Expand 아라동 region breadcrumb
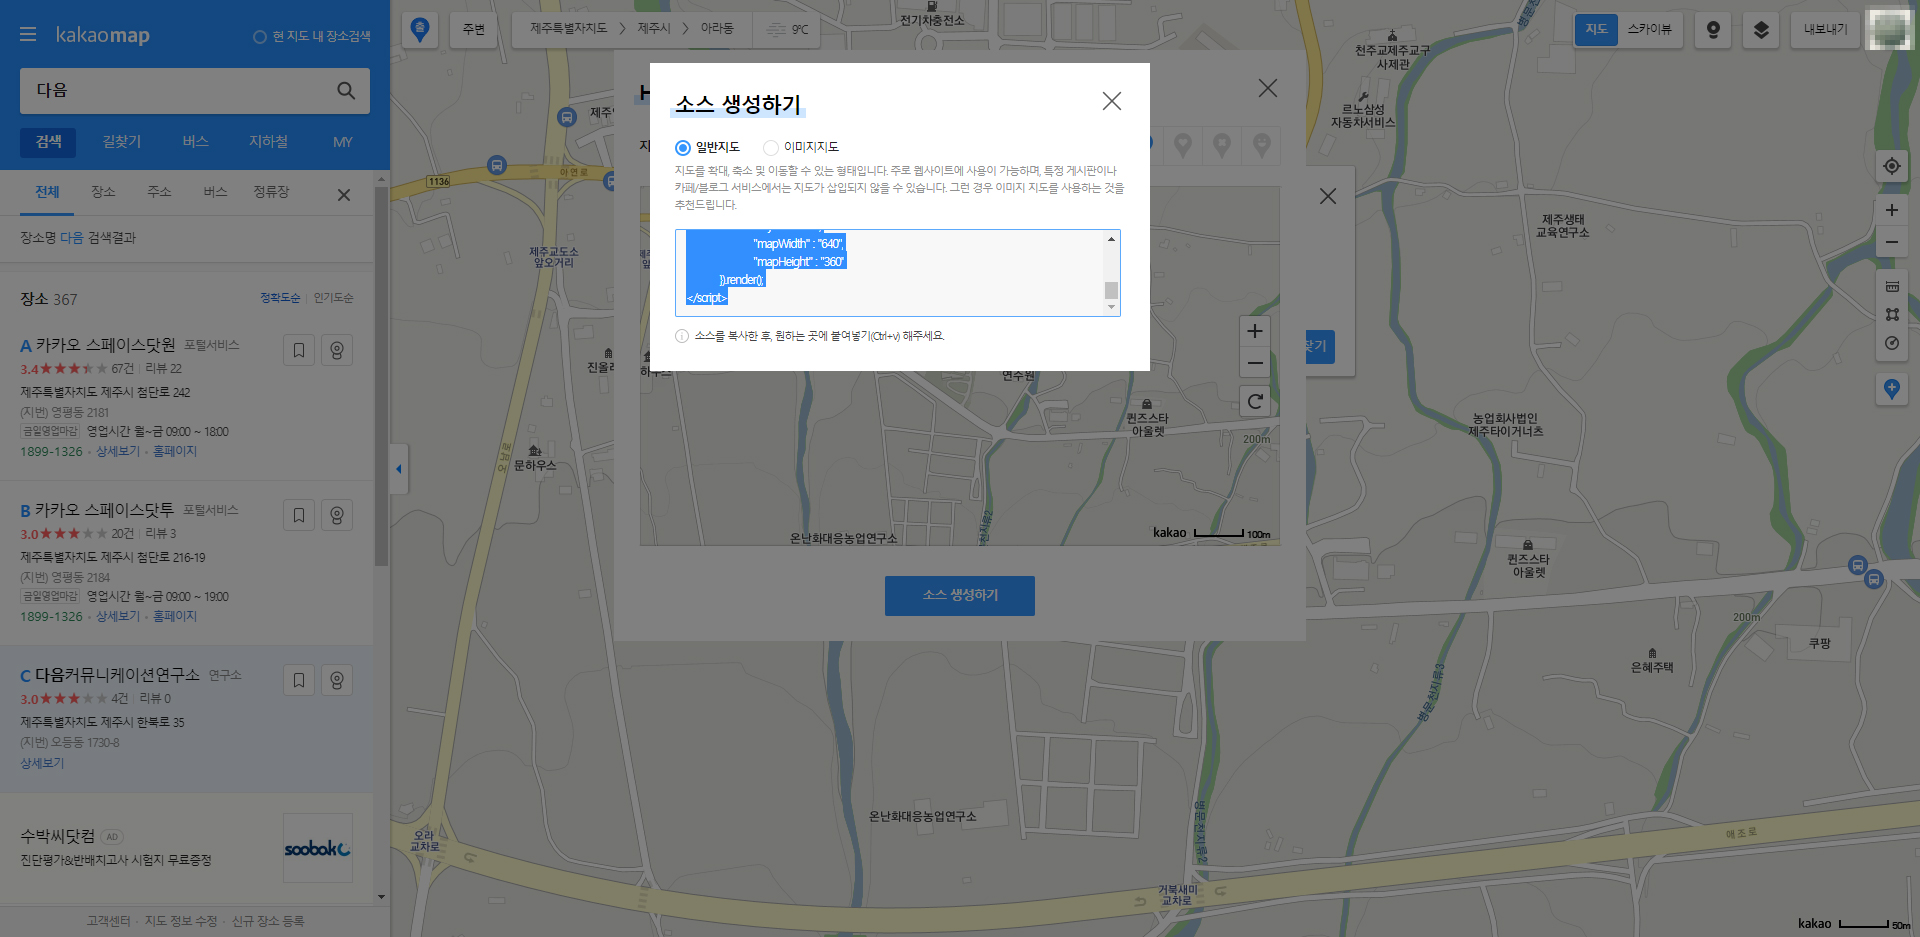Image resolution: width=1920 pixels, height=937 pixels. click(x=717, y=29)
